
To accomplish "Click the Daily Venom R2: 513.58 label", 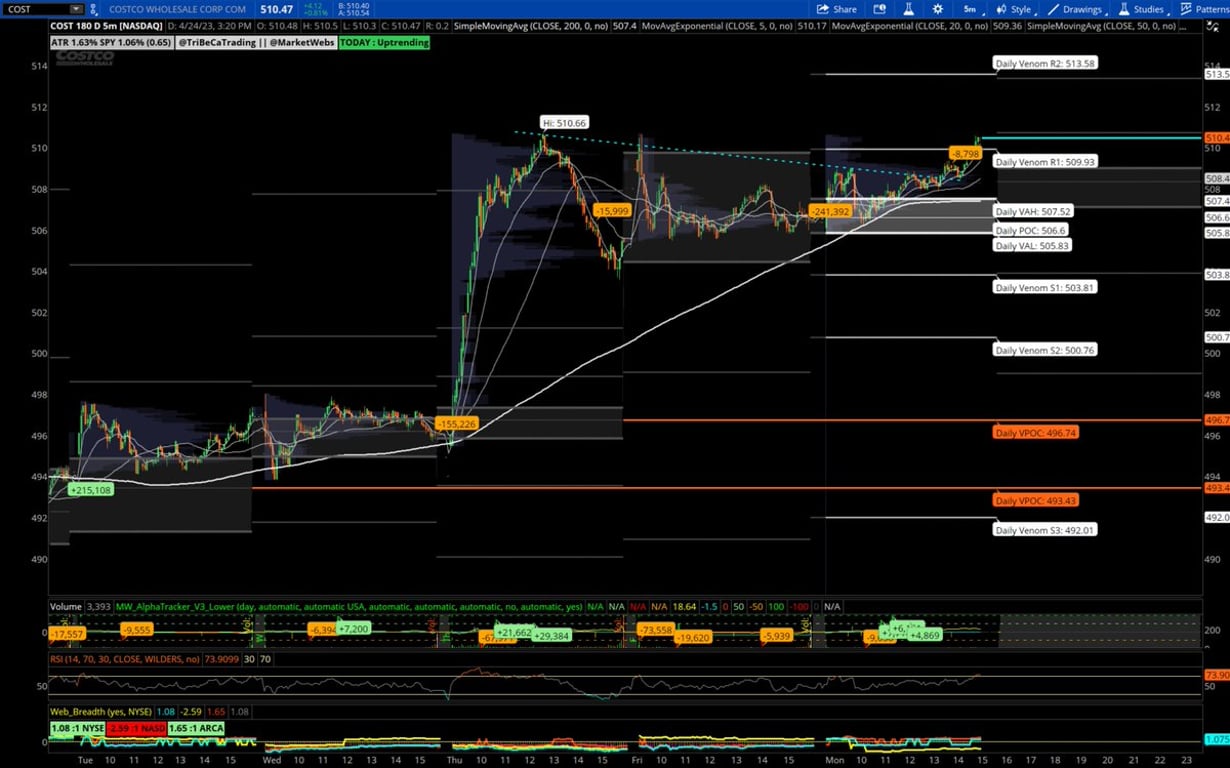I will [x=1046, y=63].
